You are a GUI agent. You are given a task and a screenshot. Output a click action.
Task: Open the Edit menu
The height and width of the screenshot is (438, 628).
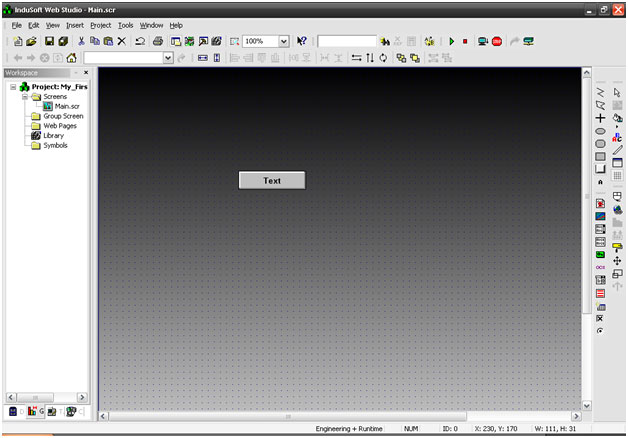point(34,25)
